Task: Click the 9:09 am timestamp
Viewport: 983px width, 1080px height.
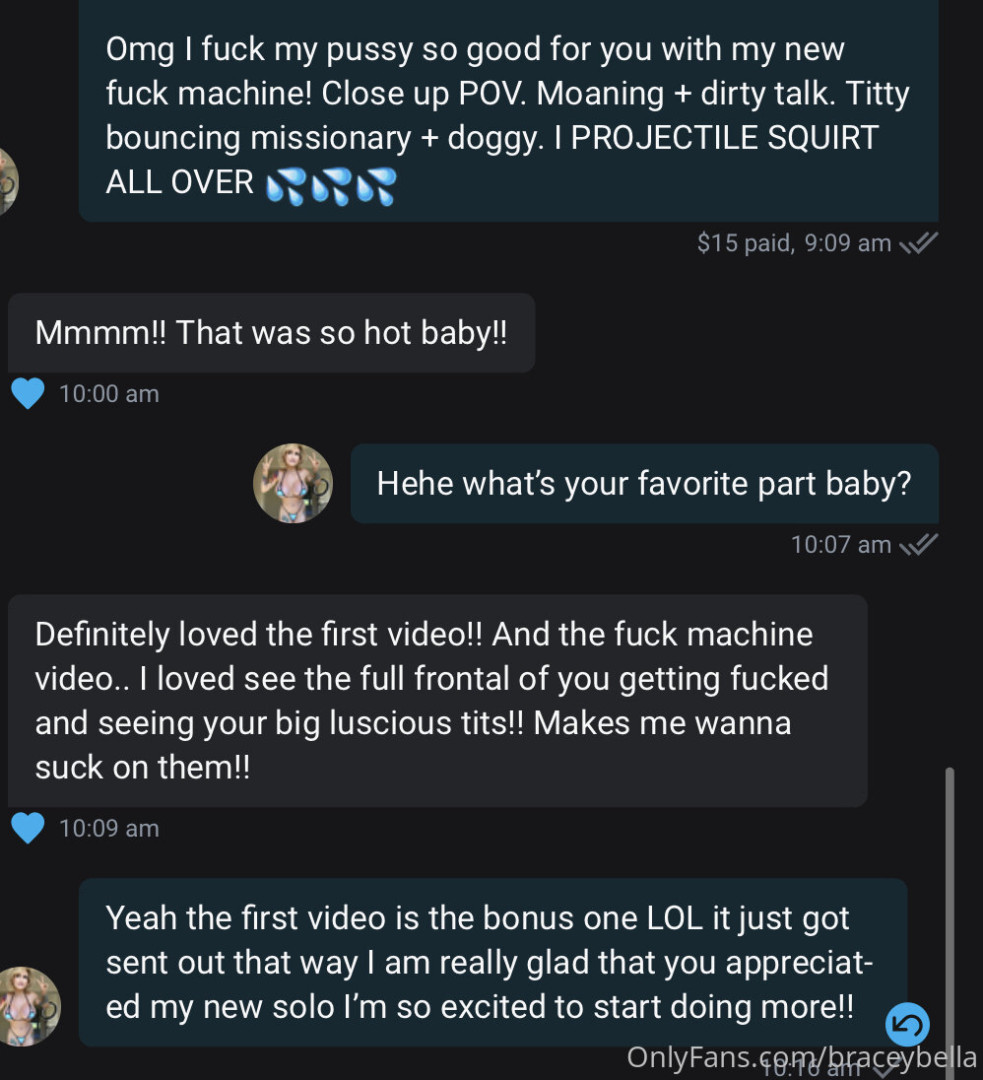Action: click(847, 243)
